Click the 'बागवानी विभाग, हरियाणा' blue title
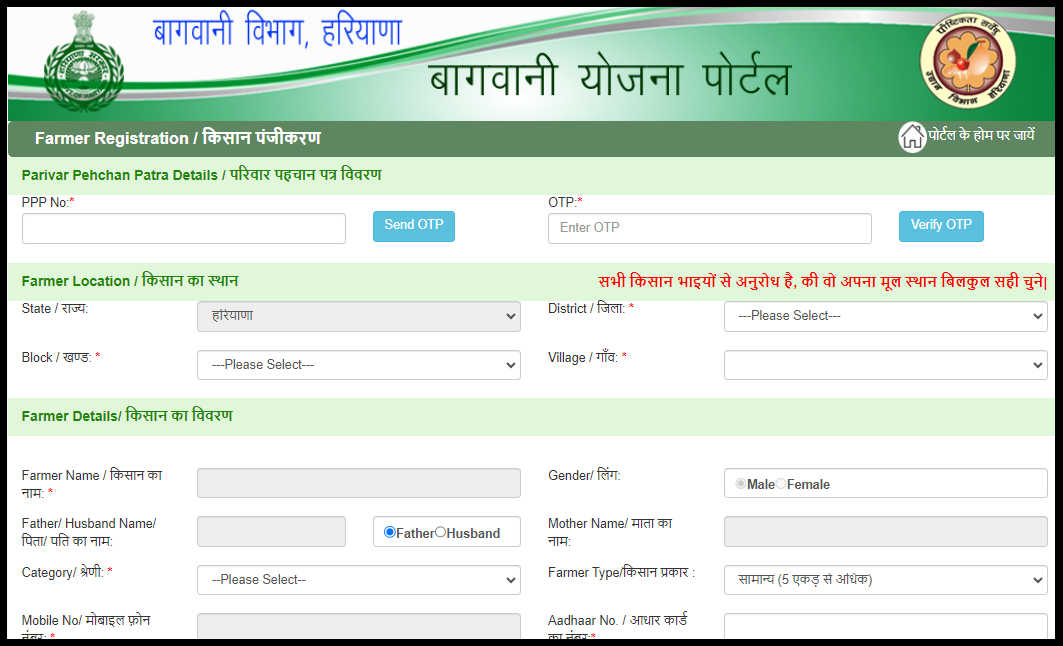This screenshot has width=1063, height=646. point(277,31)
